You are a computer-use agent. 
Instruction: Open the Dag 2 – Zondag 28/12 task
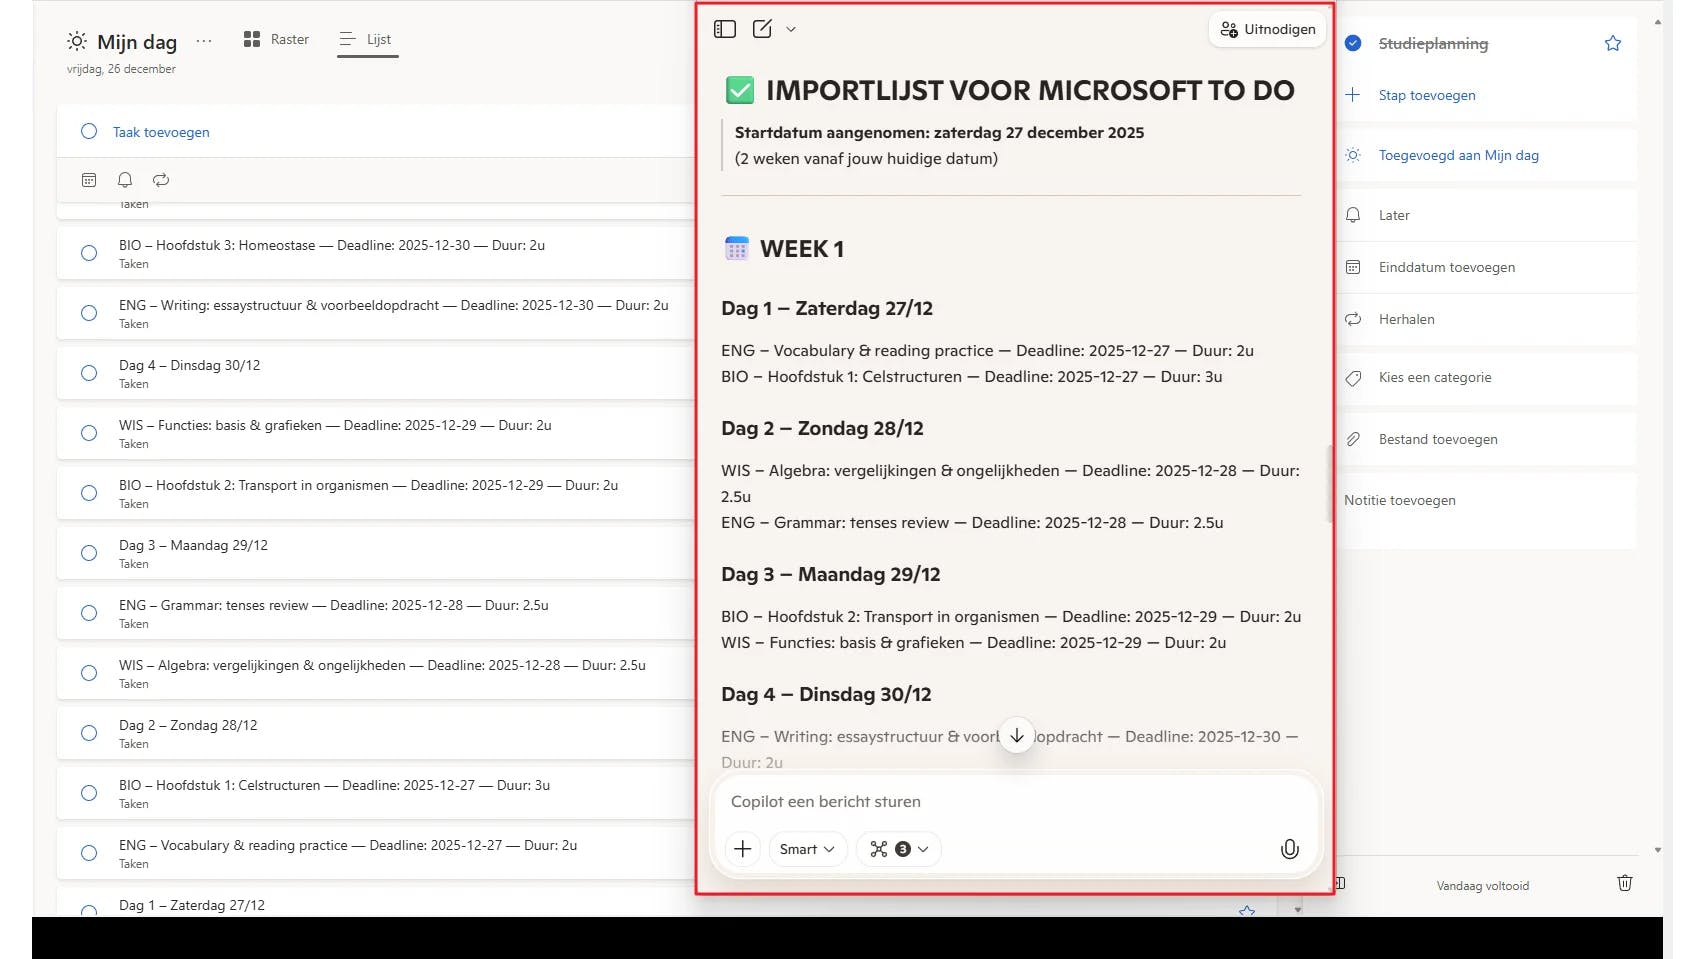(x=375, y=733)
